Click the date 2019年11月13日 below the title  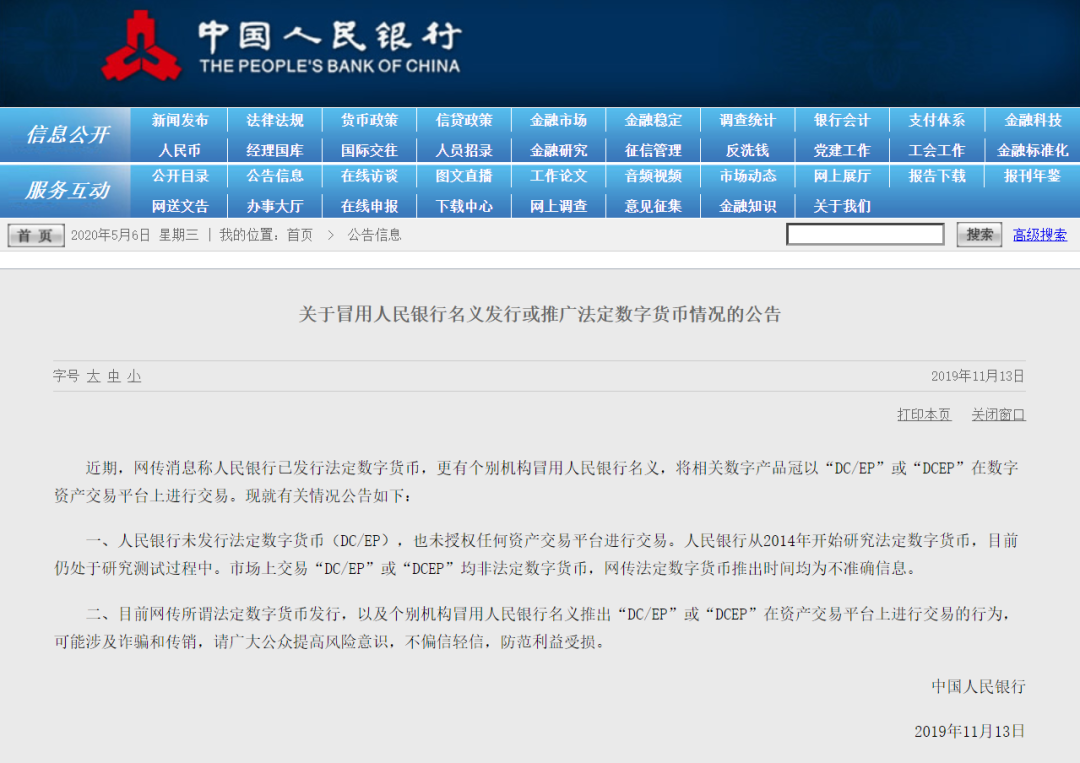click(x=977, y=376)
